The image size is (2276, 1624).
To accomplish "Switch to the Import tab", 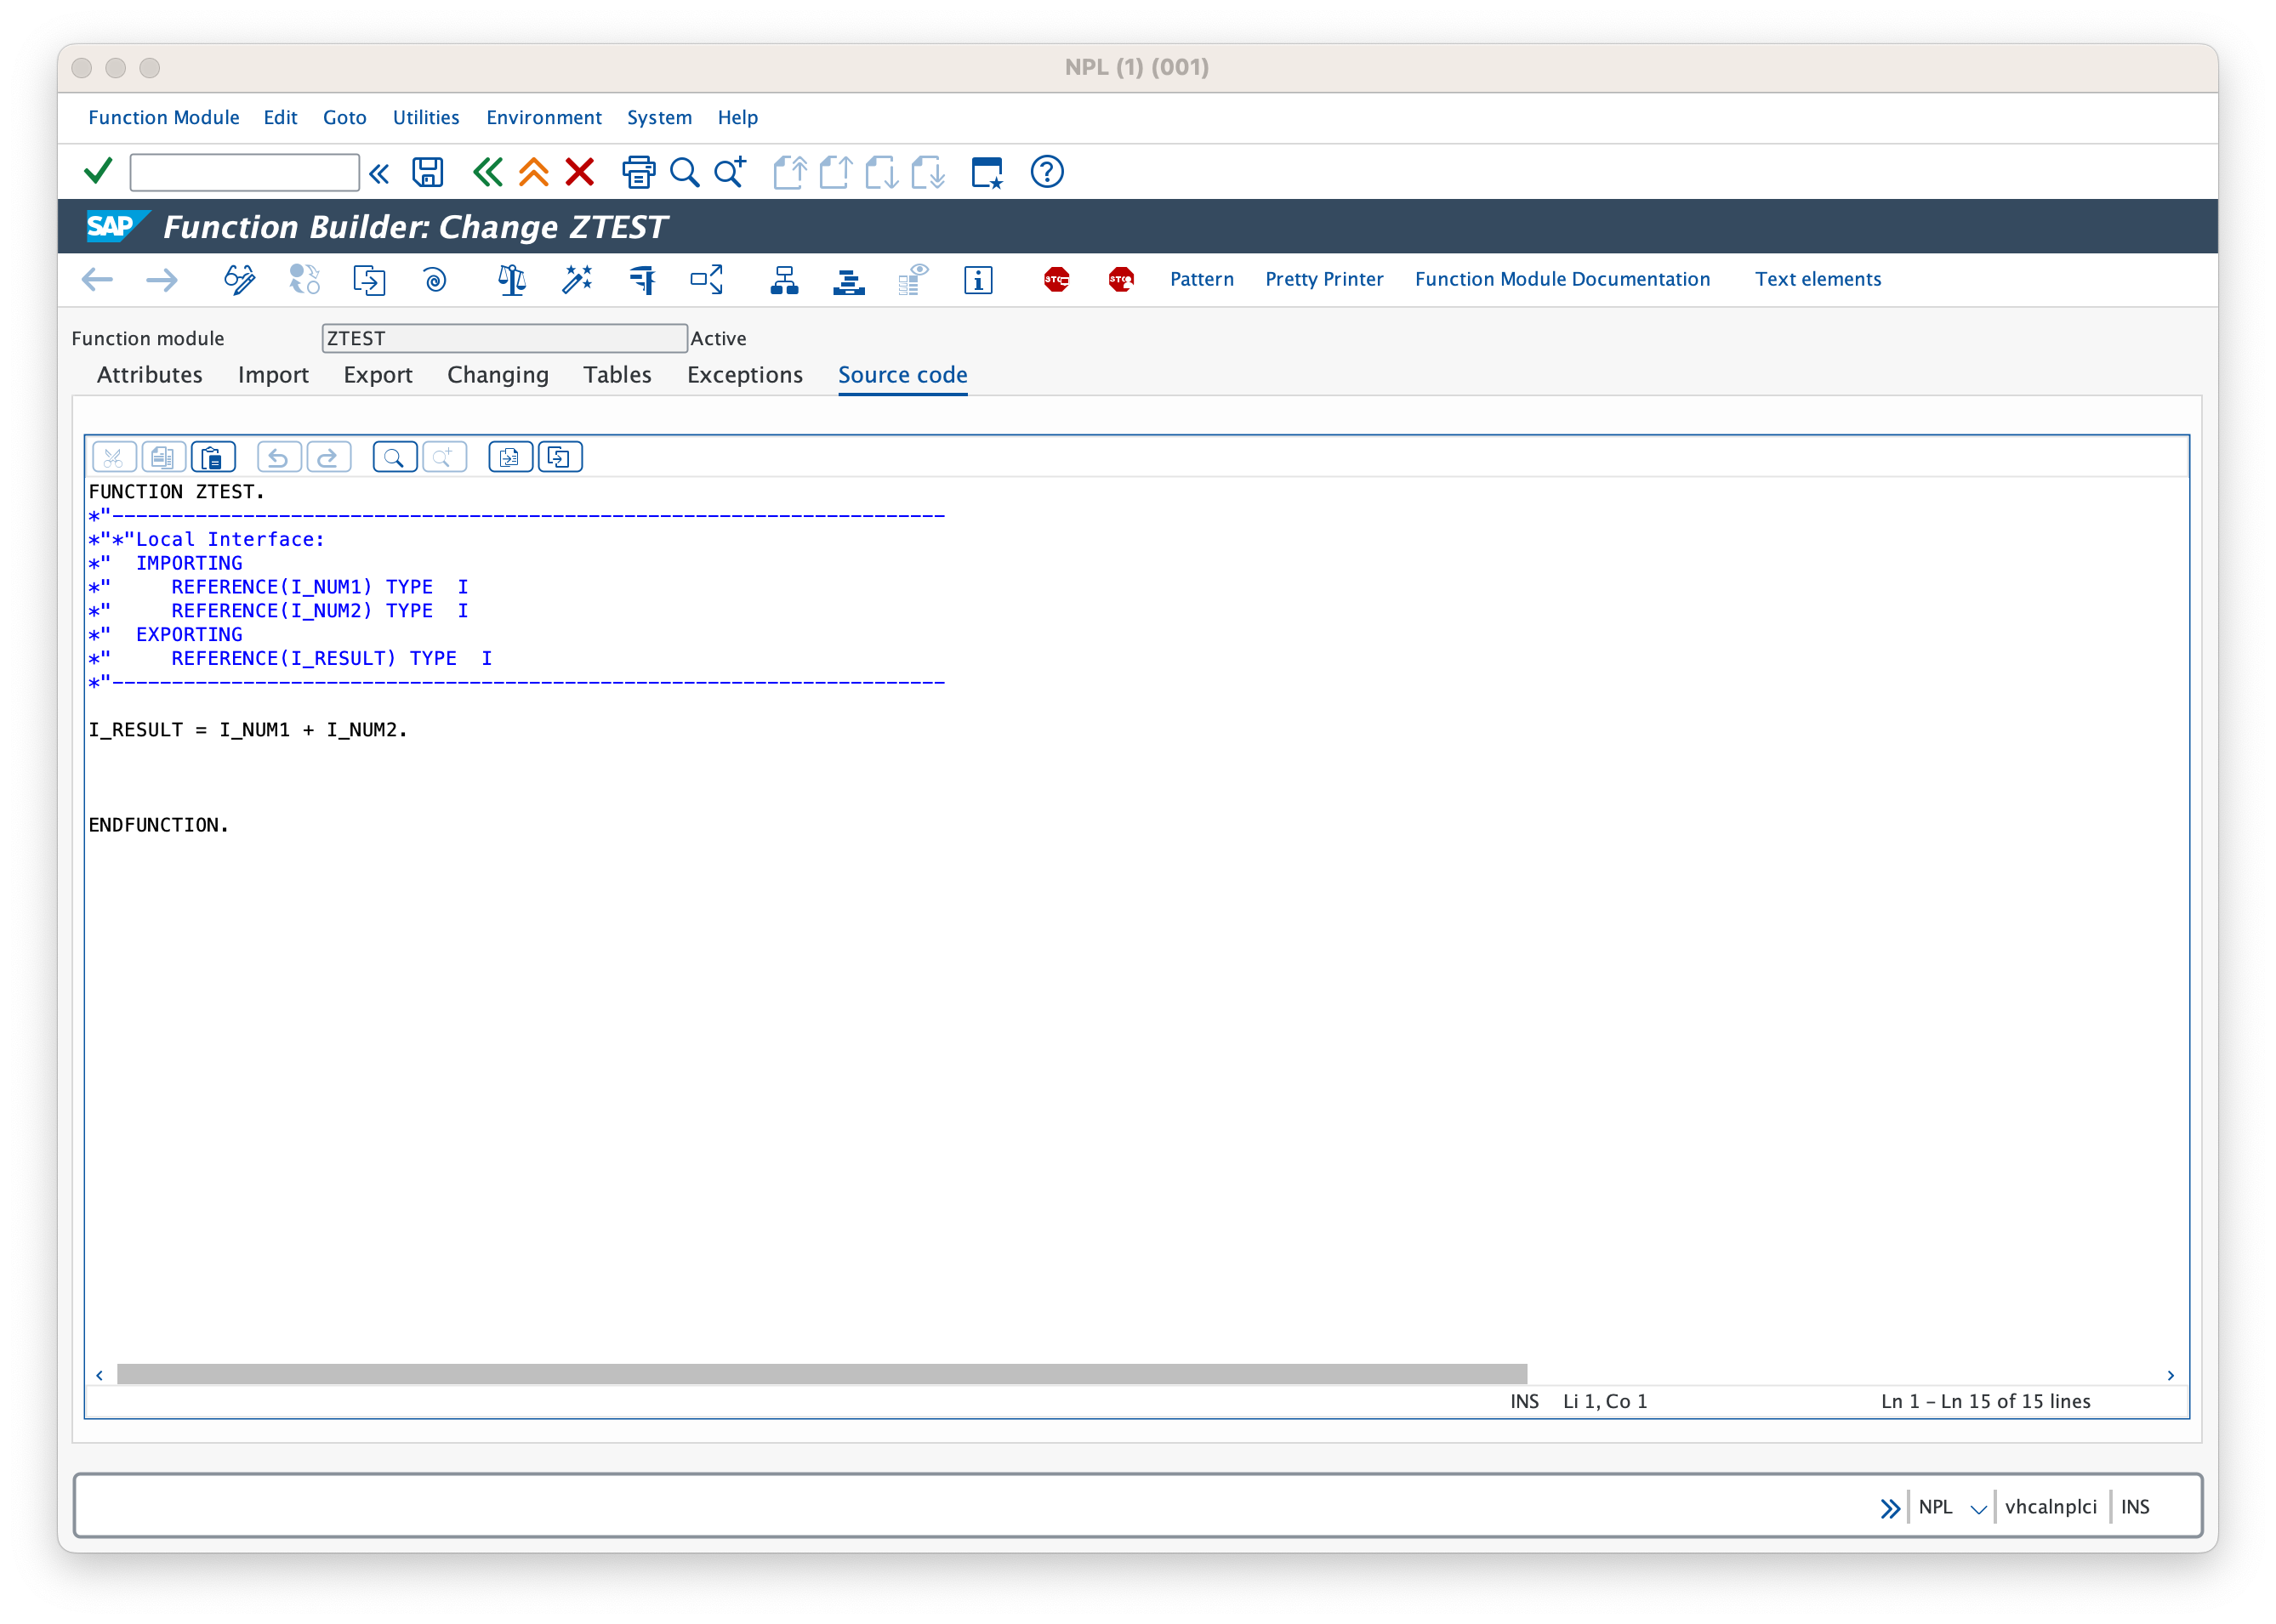I will (273, 375).
